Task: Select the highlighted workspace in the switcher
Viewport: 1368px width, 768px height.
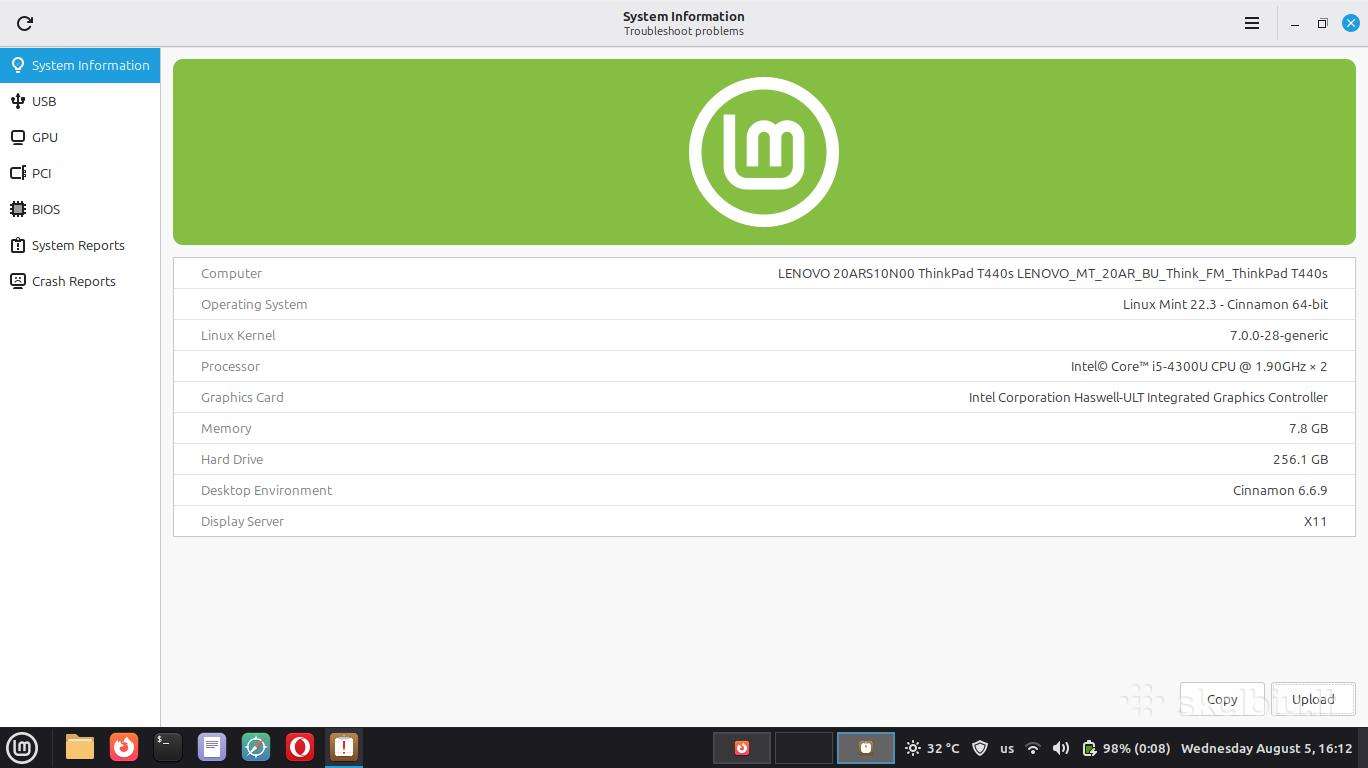Action: click(866, 747)
